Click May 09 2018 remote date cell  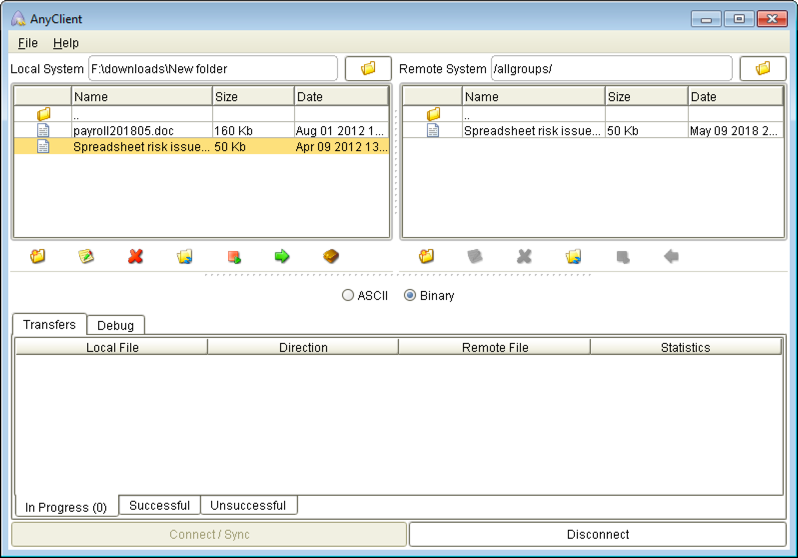(x=735, y=131)
